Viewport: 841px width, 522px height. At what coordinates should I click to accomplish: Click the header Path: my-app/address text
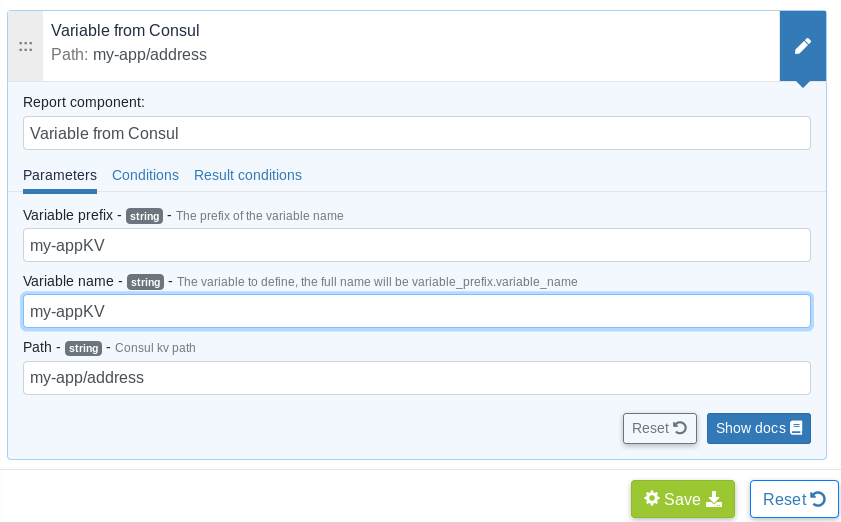tap(129, 55)
